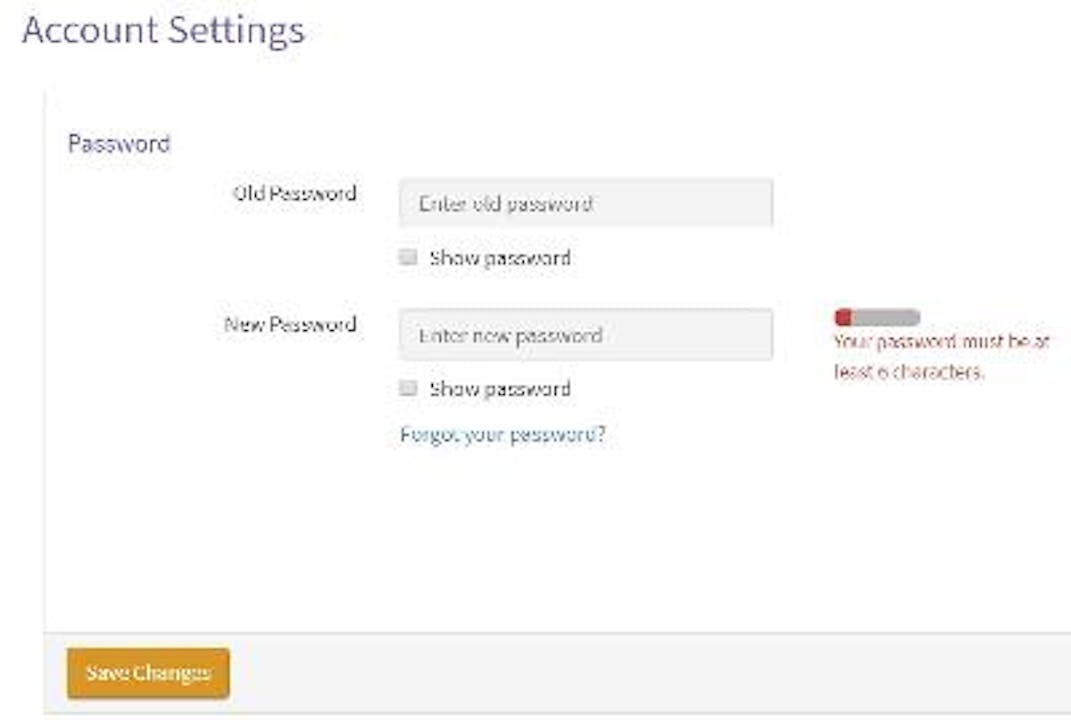This screenshot has width=1071, height=720.
Task: Click inside the Enter old password field
Action: click(586, 202)
